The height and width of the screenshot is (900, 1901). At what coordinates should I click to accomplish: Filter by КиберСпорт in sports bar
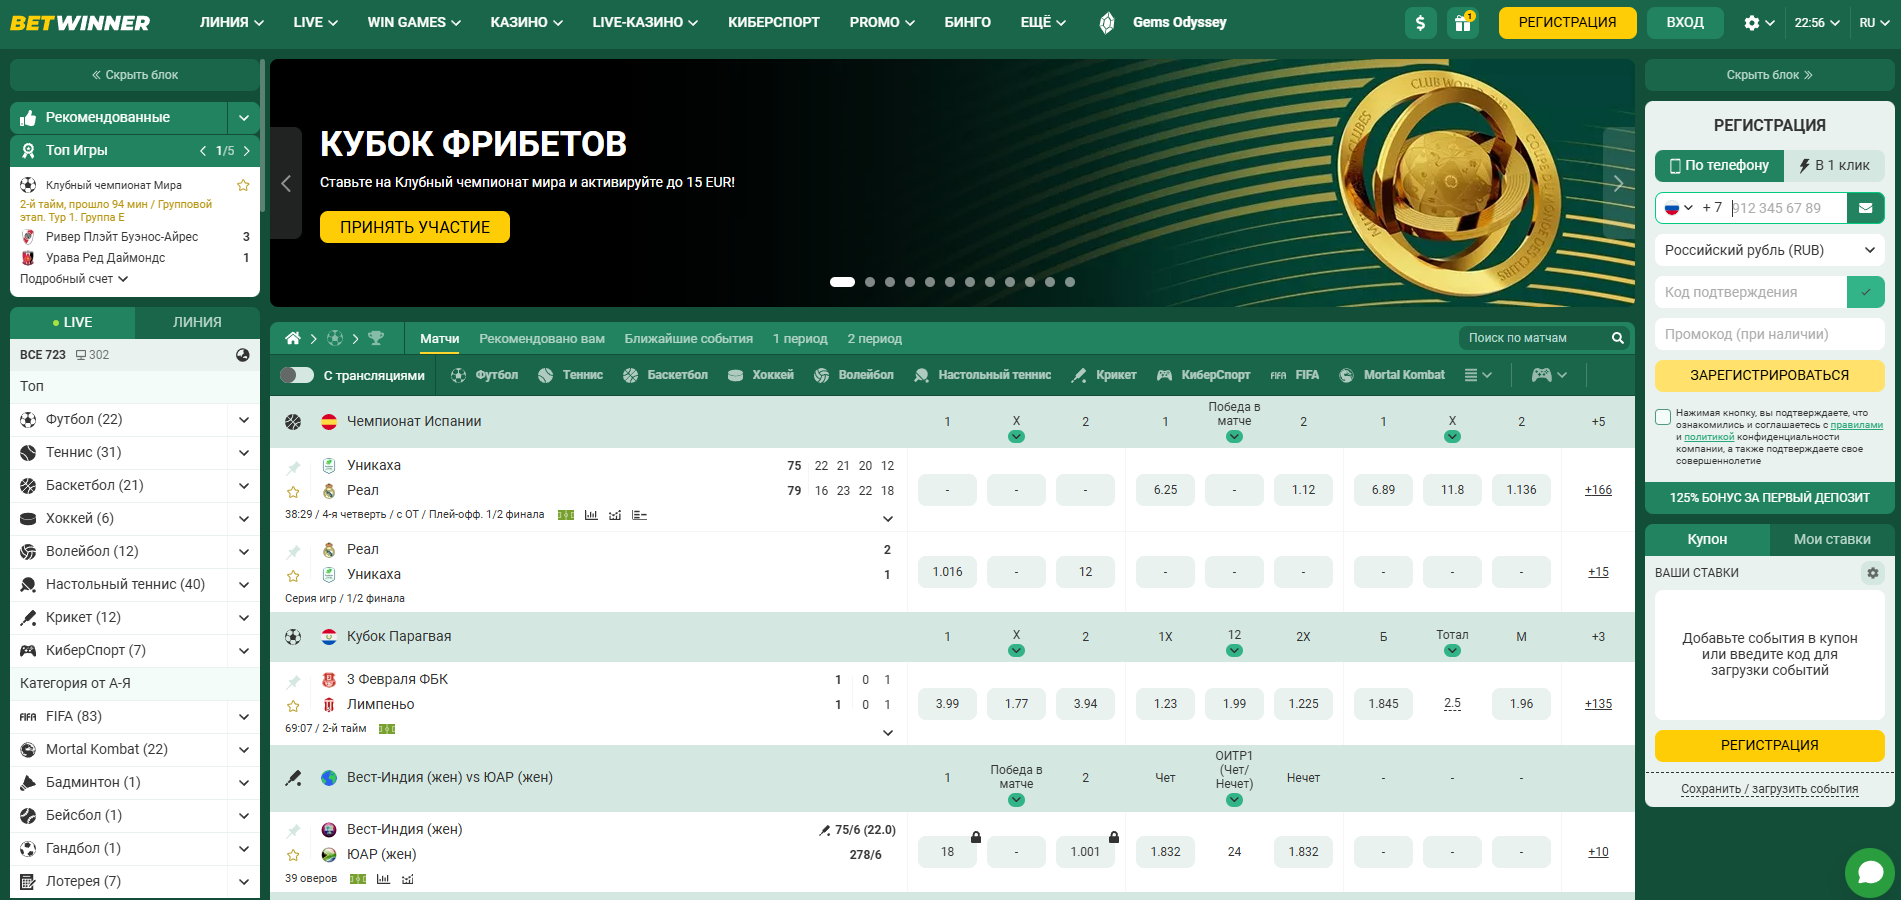(x=1203, y=375)
